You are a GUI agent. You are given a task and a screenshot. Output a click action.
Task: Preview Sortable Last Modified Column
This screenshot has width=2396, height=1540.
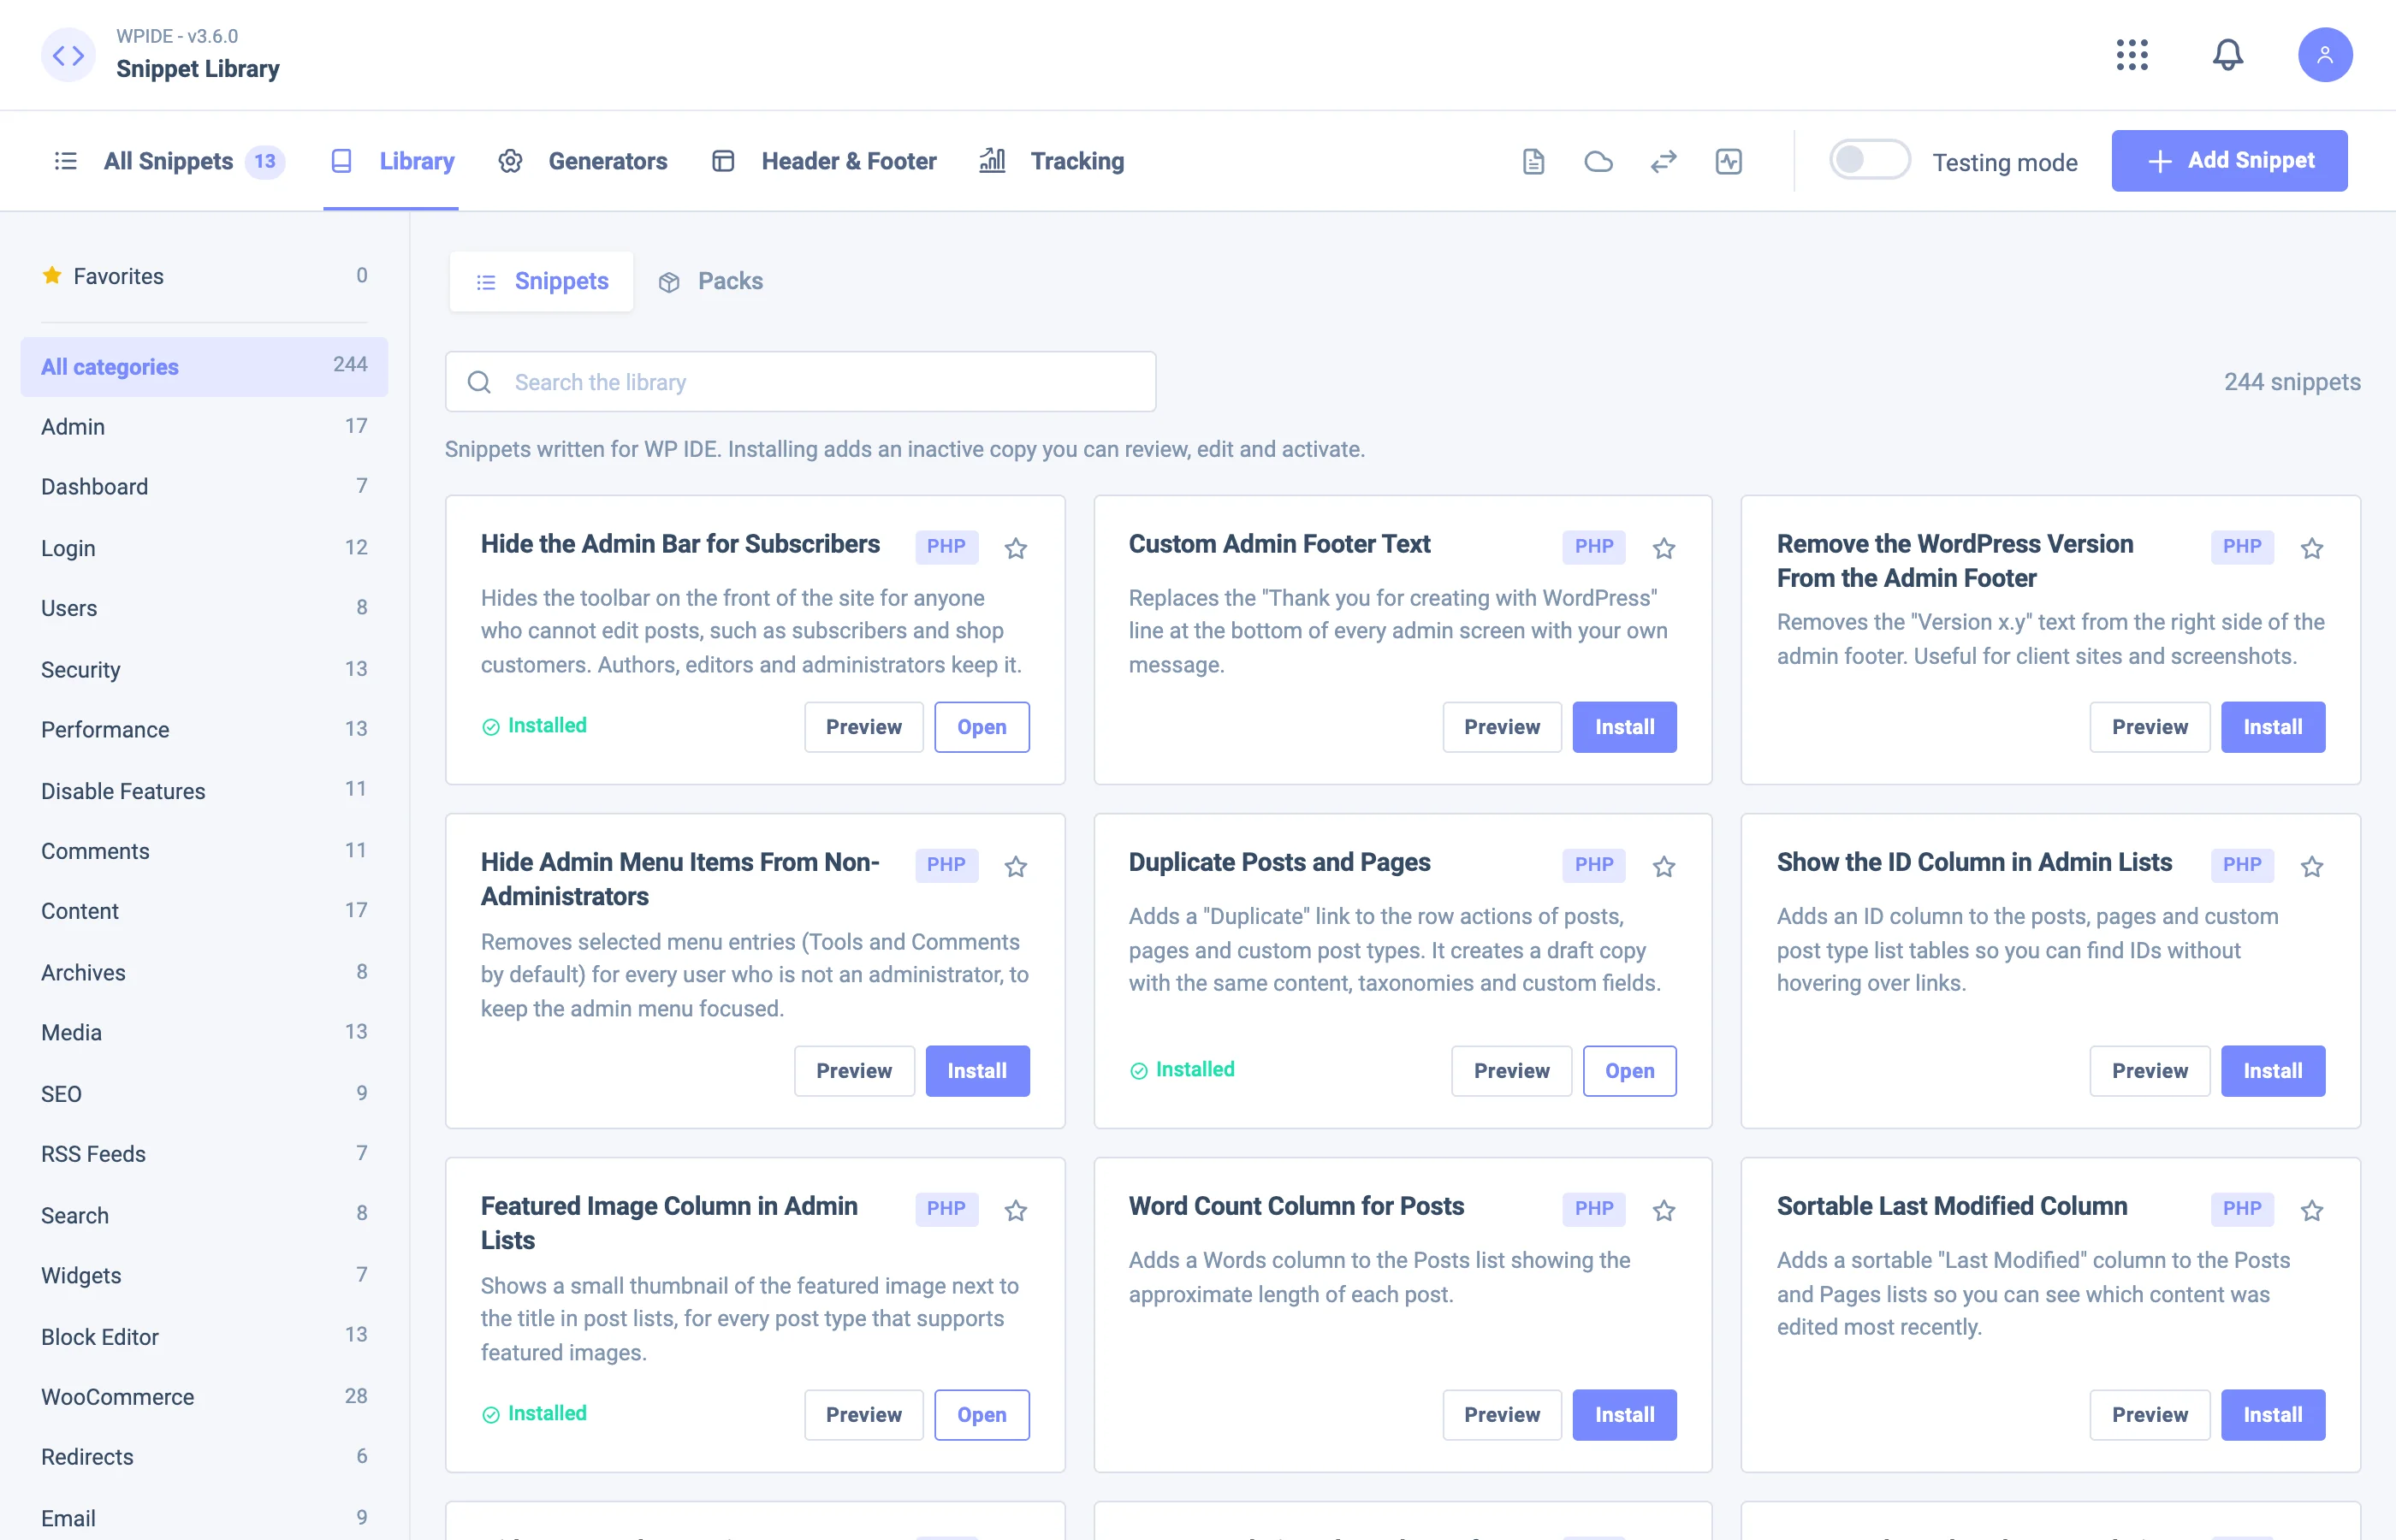(x=2149, y=1415)
